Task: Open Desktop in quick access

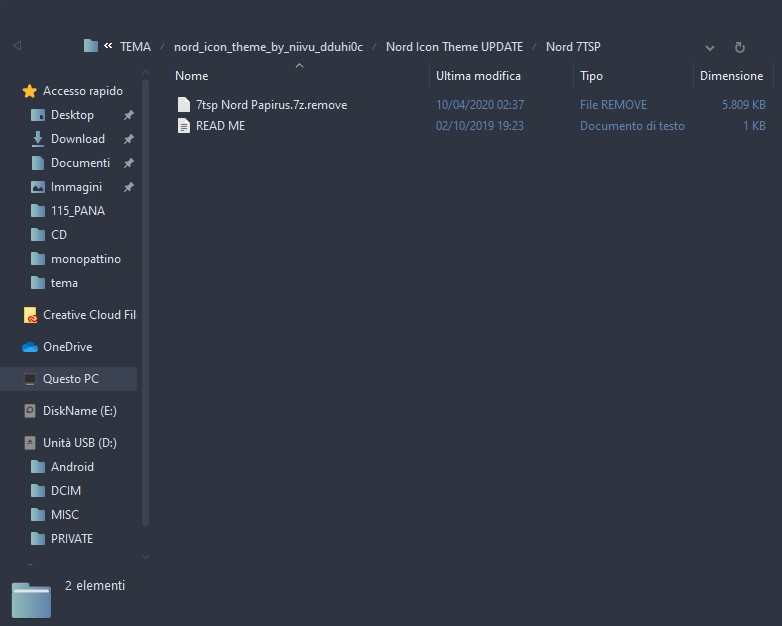Action: (72, 115)
